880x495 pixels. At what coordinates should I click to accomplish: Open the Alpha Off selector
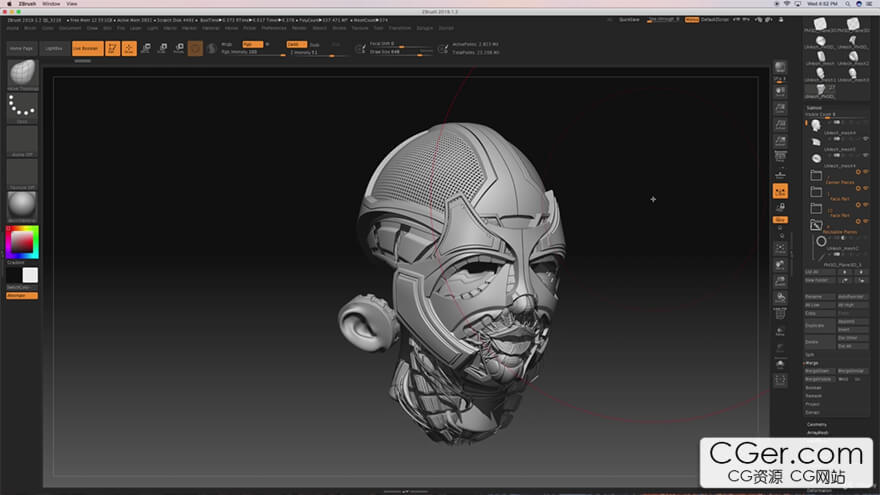pos(22,140)
